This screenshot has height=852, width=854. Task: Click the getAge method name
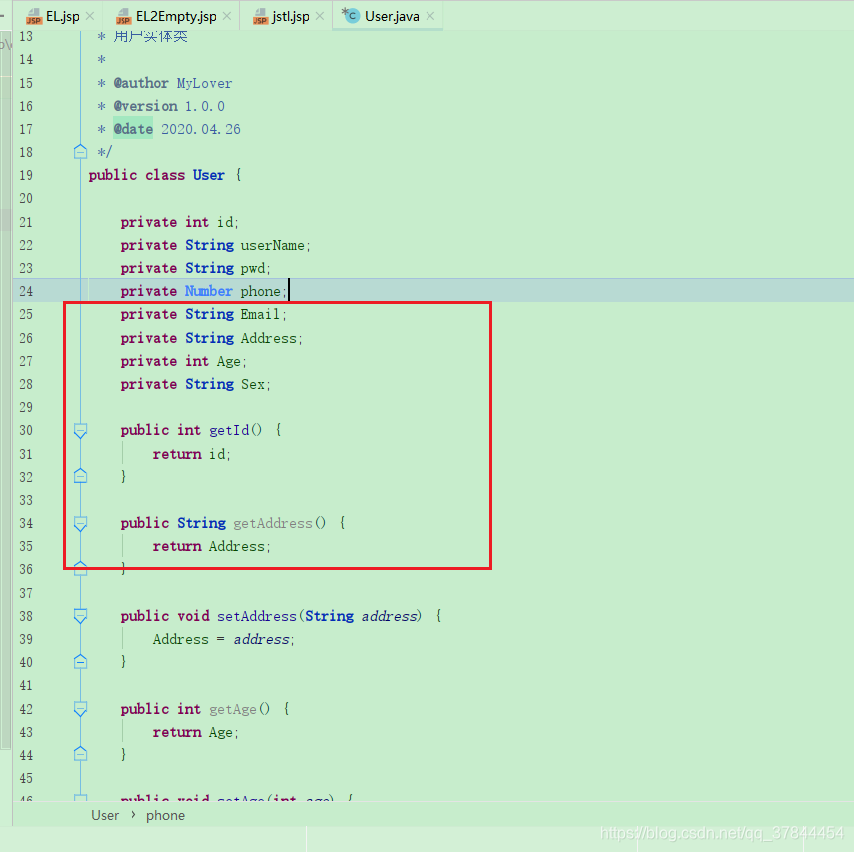click(x=233, y=709)
